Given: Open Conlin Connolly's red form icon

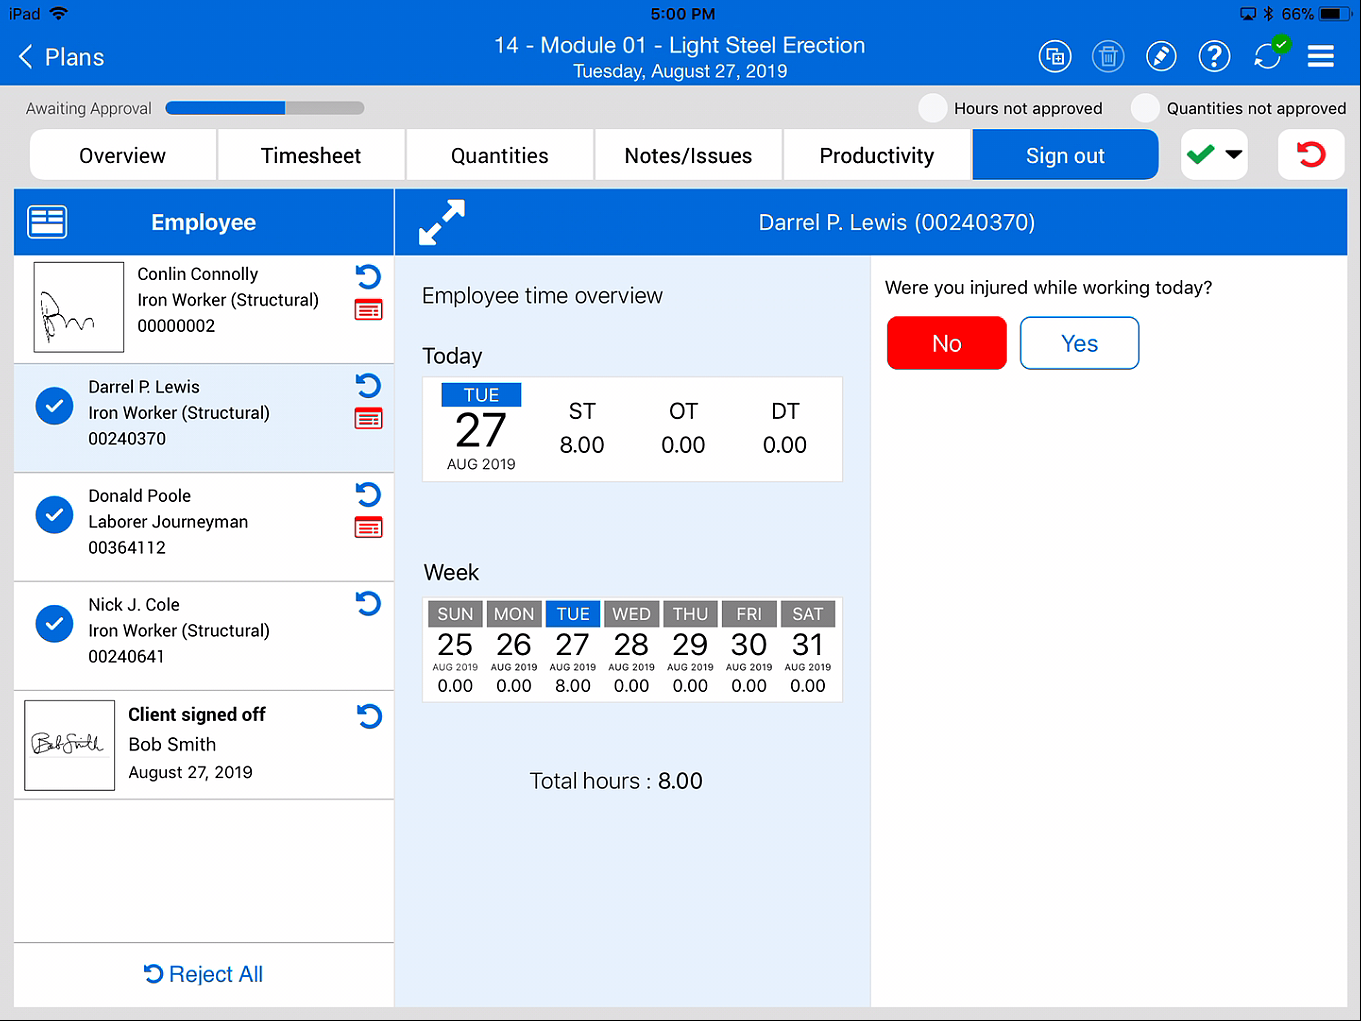Looking at the screenshot, I should 368,310.
